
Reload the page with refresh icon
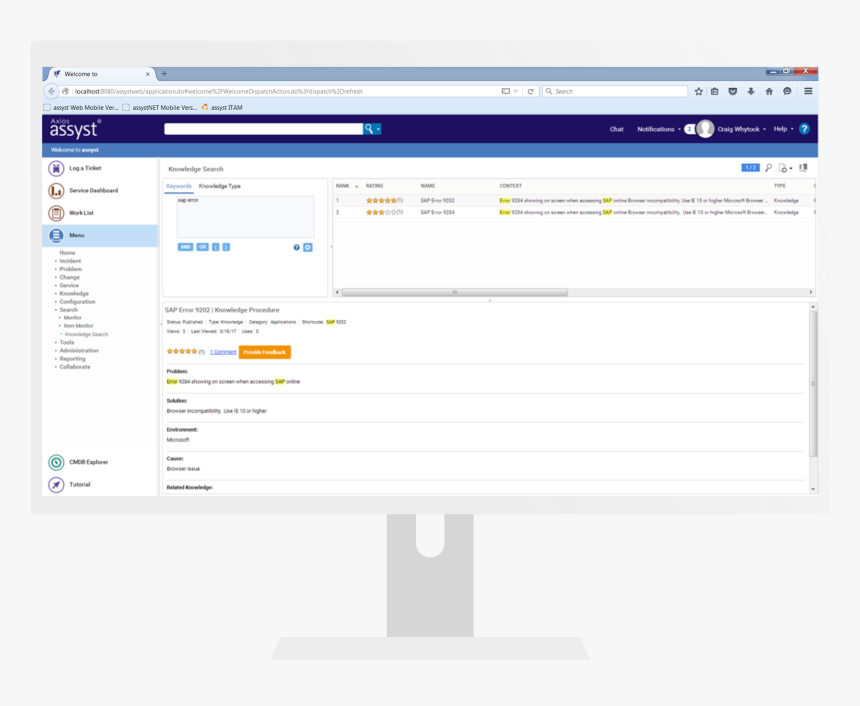coord(530,92)
